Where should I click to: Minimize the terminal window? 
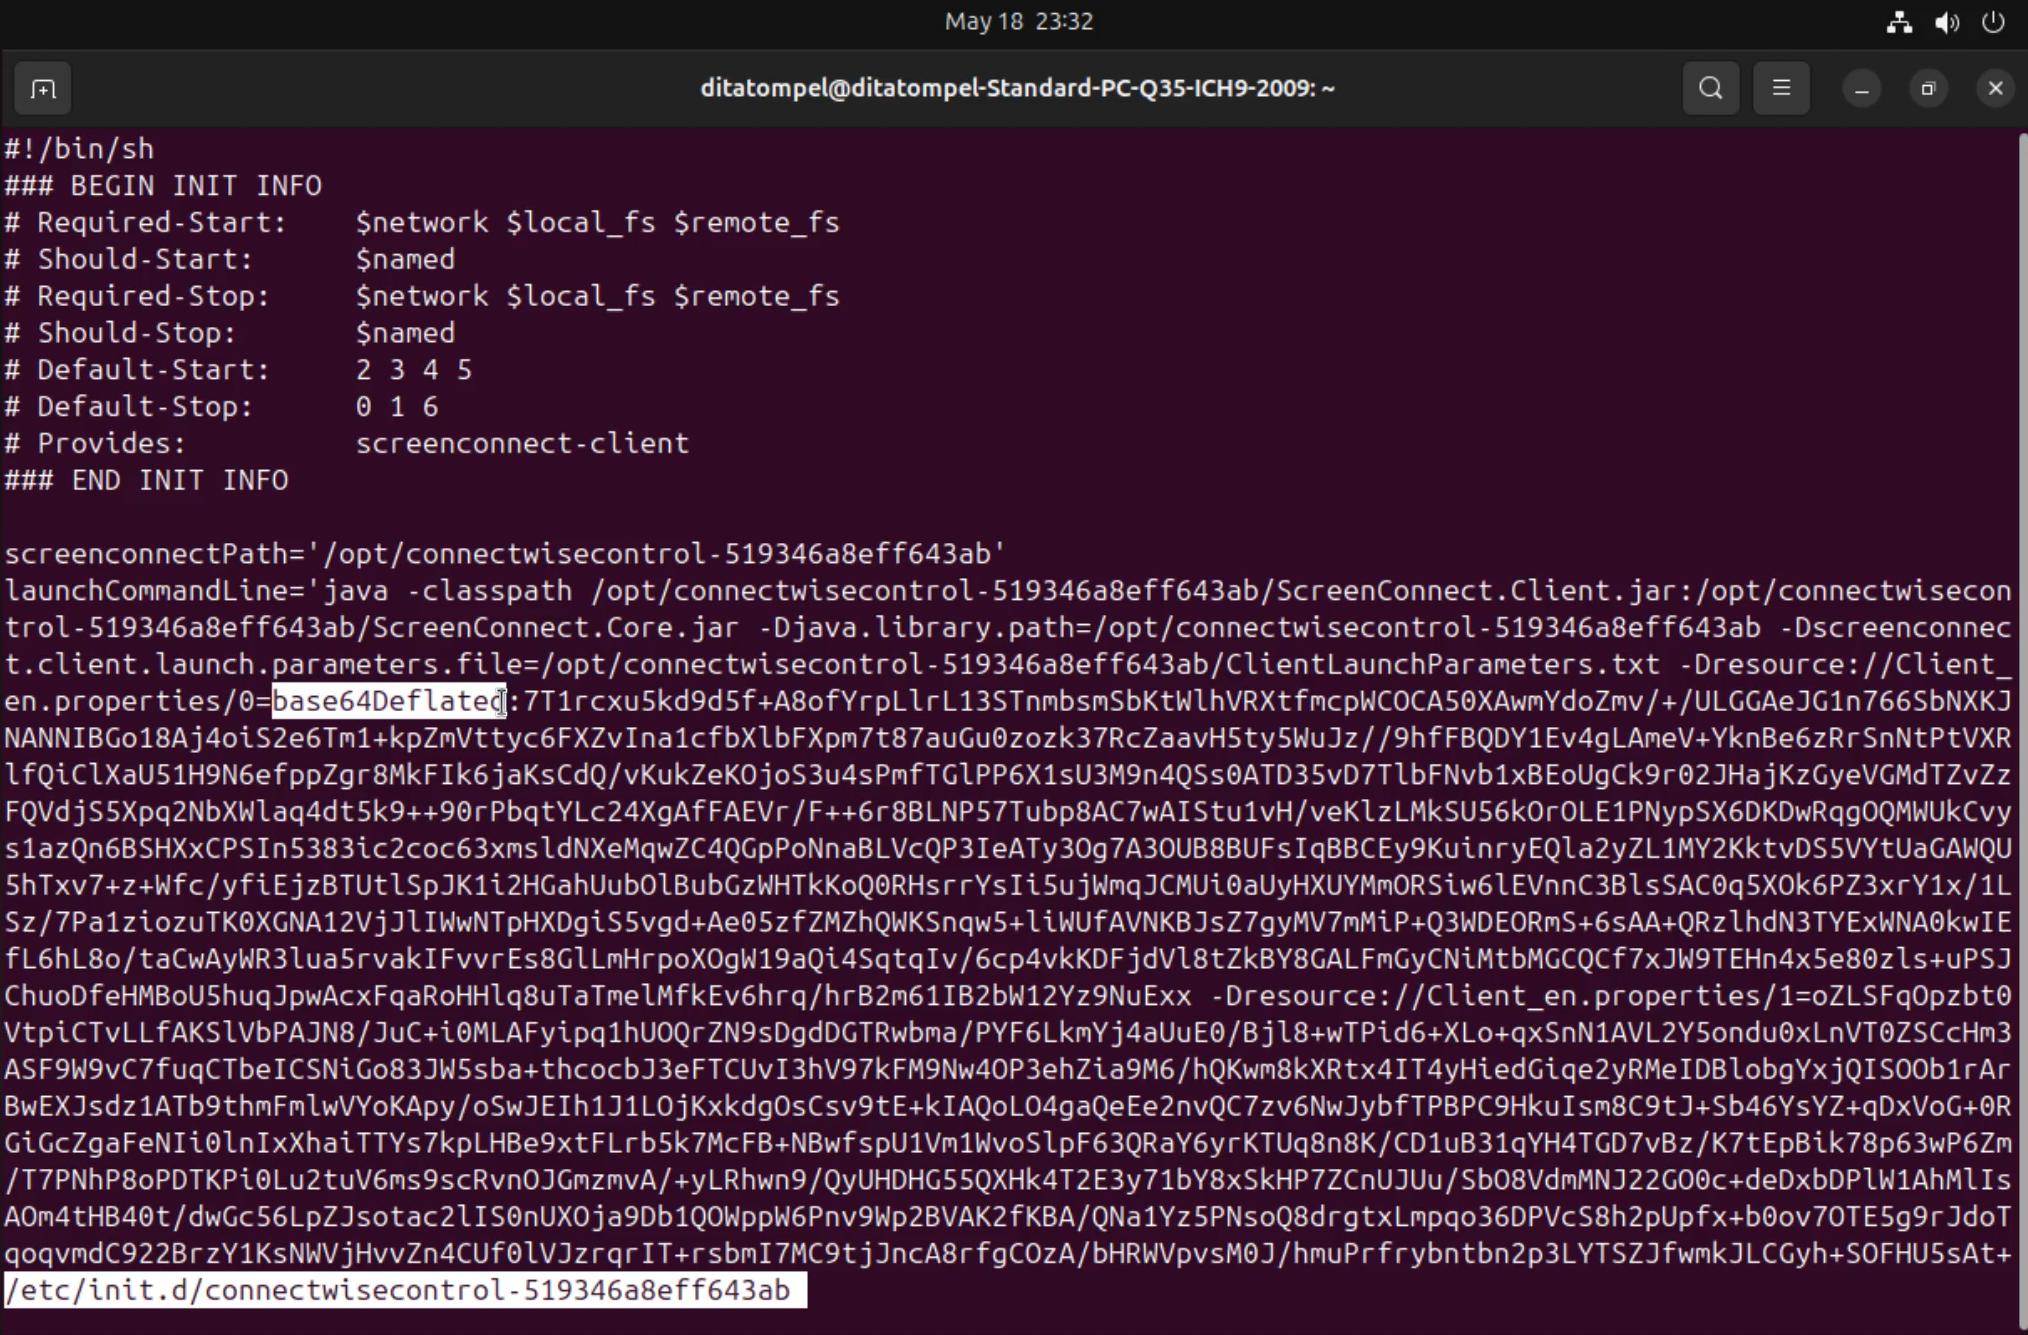1861,89
